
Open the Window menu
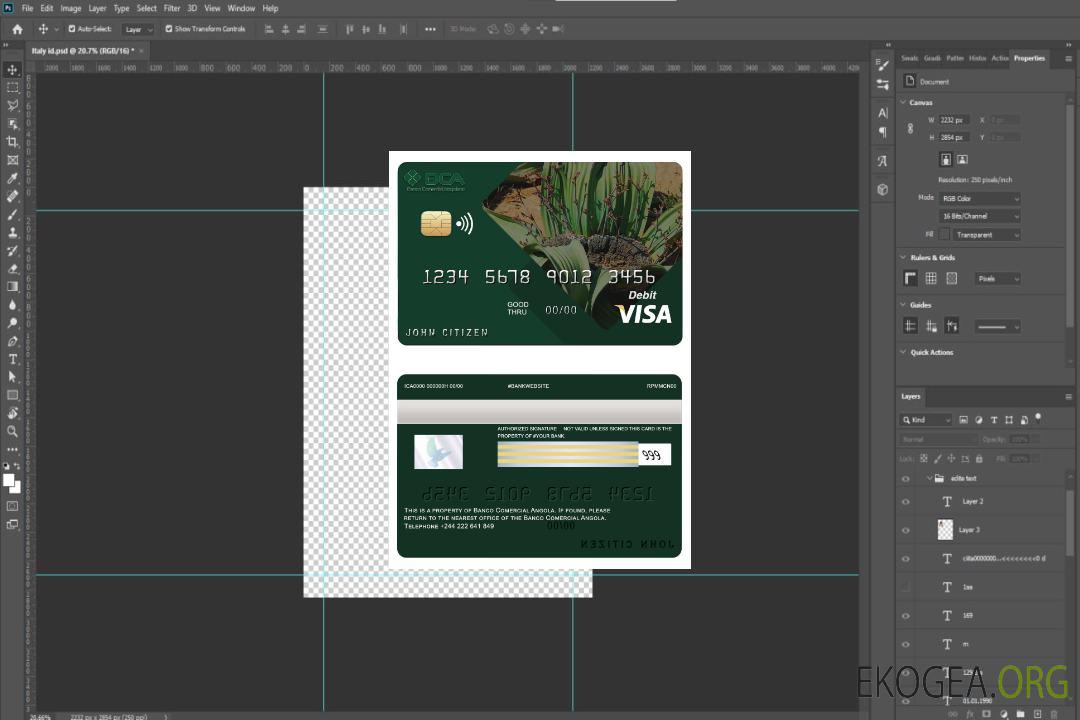click(x=241, y=8)
